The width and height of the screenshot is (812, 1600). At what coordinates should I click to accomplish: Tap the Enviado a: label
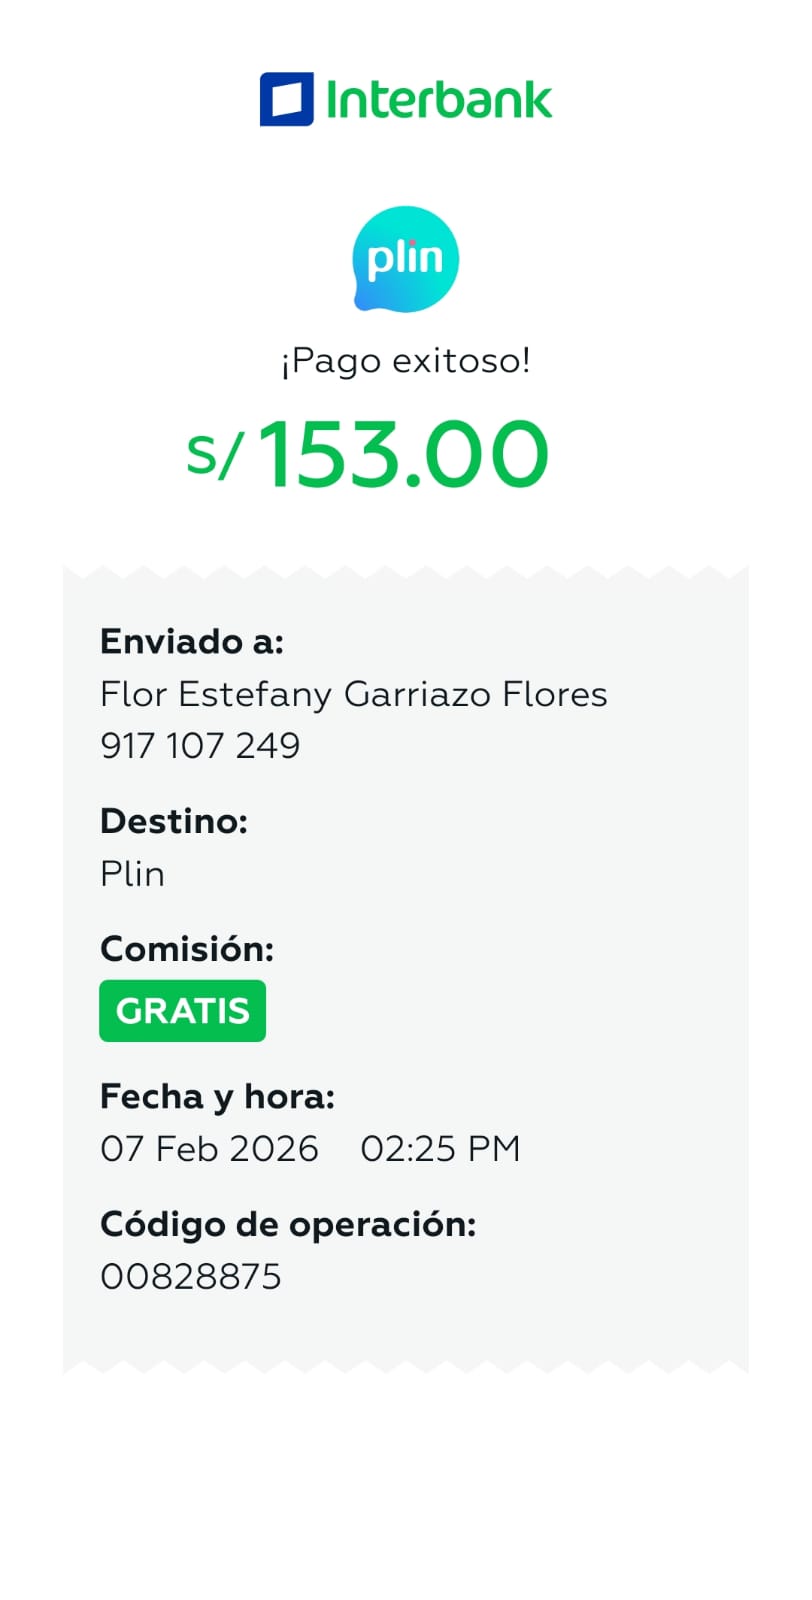(x=192, y=641)
